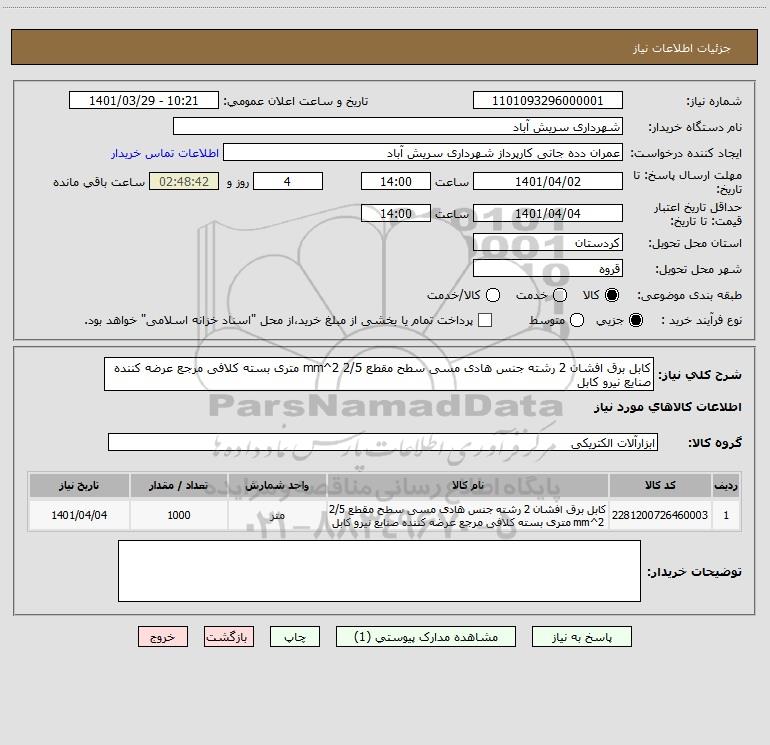
Task: Open the اطلاعات تماس خریدار link
Action: [x=165, y=153]
